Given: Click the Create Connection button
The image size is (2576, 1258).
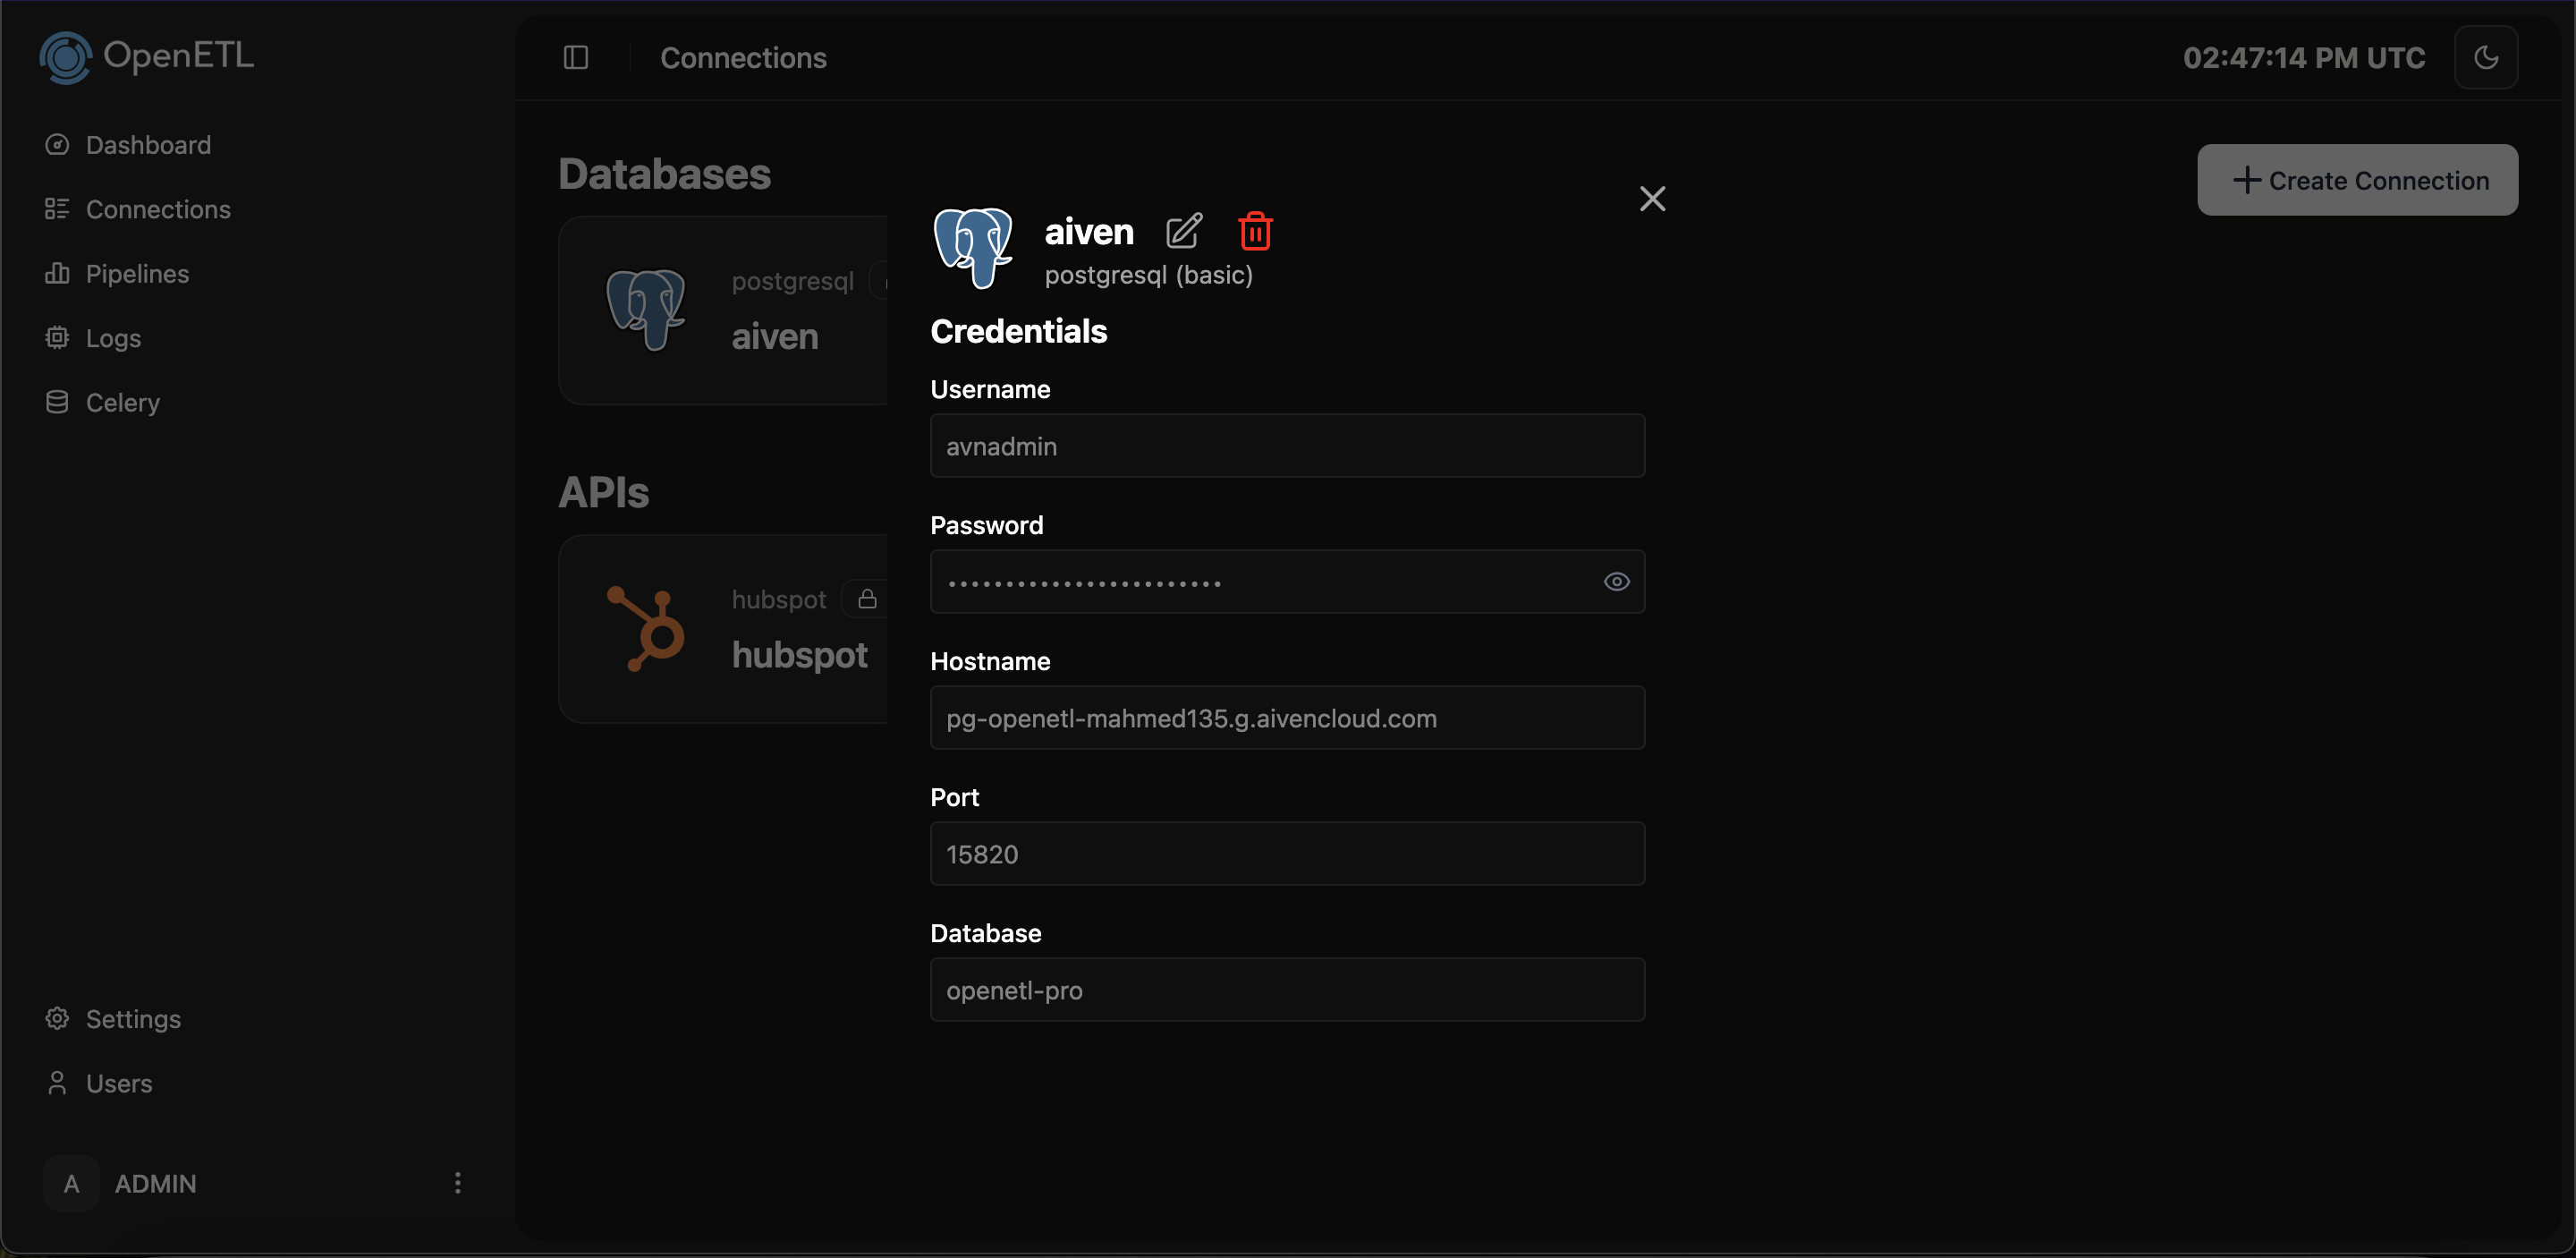Looking at the screenshot, I should 2357,180.
